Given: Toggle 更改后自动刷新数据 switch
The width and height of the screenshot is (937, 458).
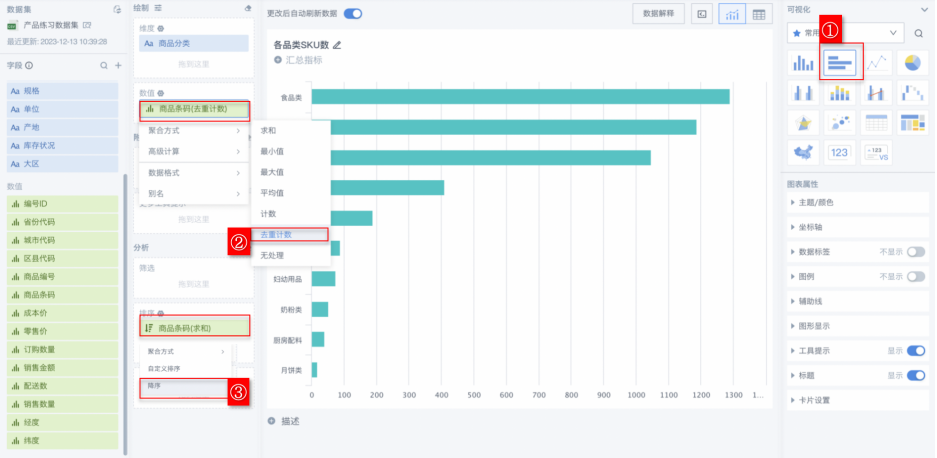Looking at the screenshot, I should pos(352,14).
